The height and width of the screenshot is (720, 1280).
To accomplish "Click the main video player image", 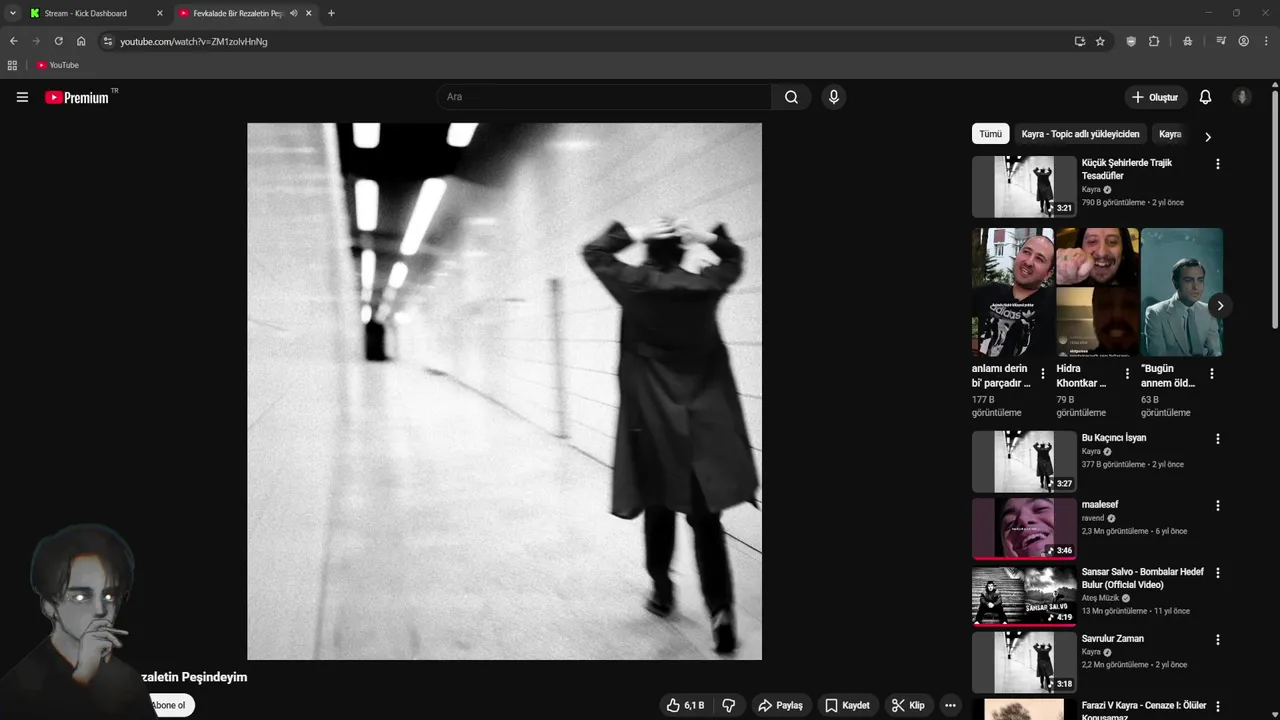I will (x=504, y=391).
